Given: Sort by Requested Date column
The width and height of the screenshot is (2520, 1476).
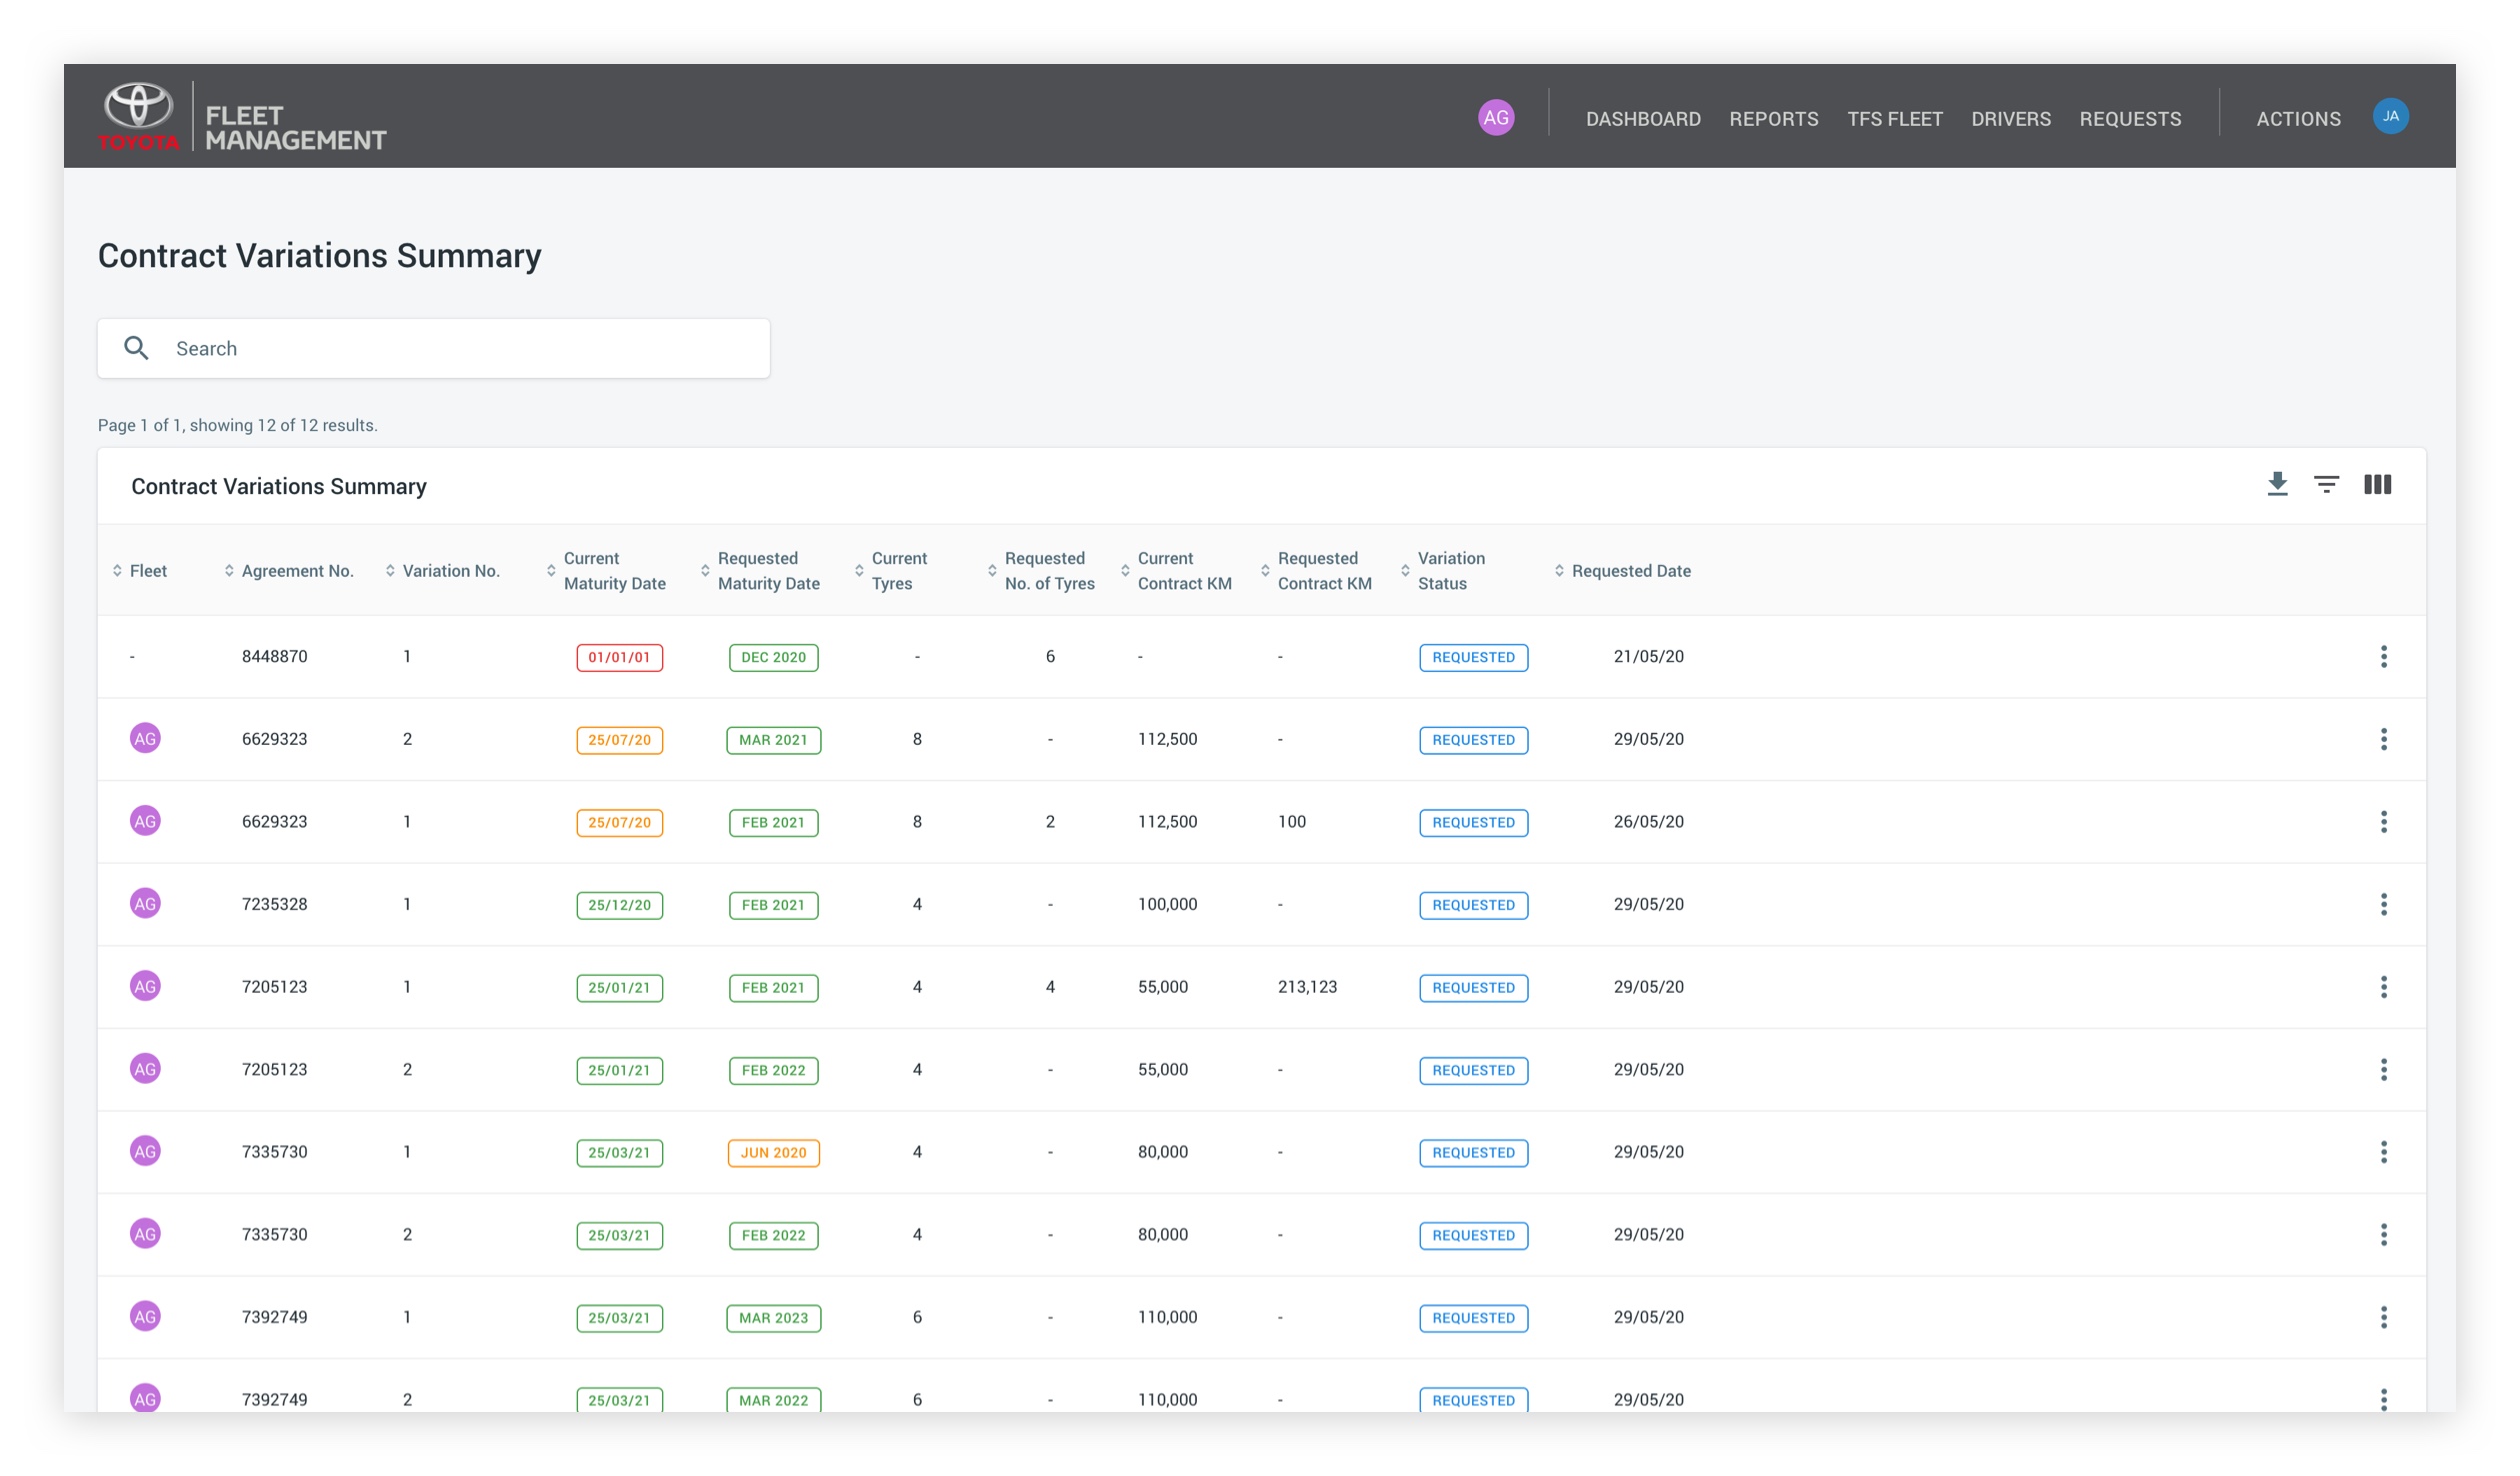Looking at the screenshot, I should tap(1622, 571).
